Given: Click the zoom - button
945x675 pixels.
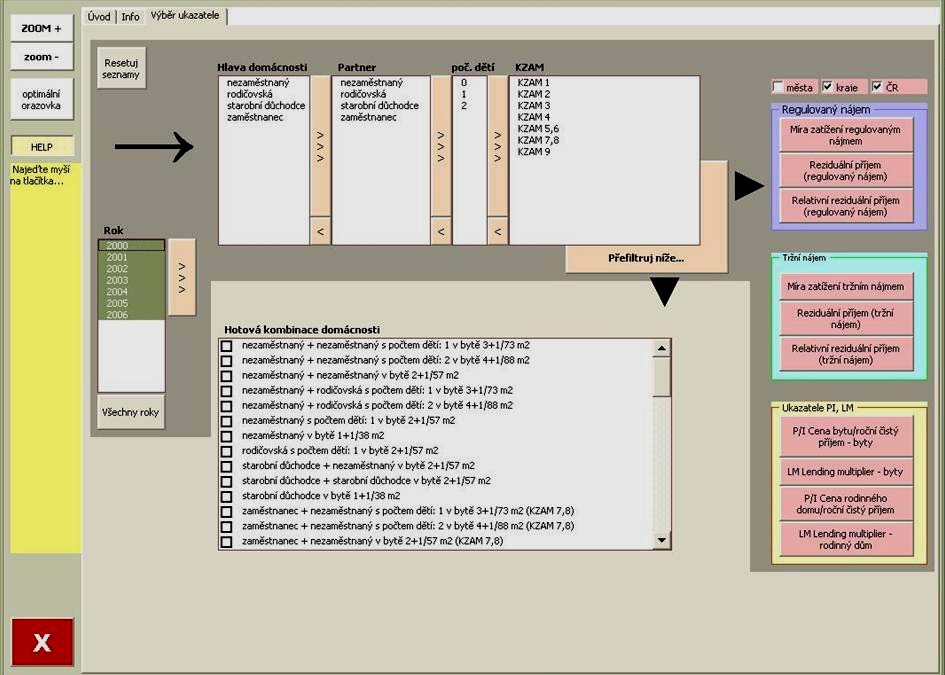Looking at the screenshot, I should [x=41, y=57].
